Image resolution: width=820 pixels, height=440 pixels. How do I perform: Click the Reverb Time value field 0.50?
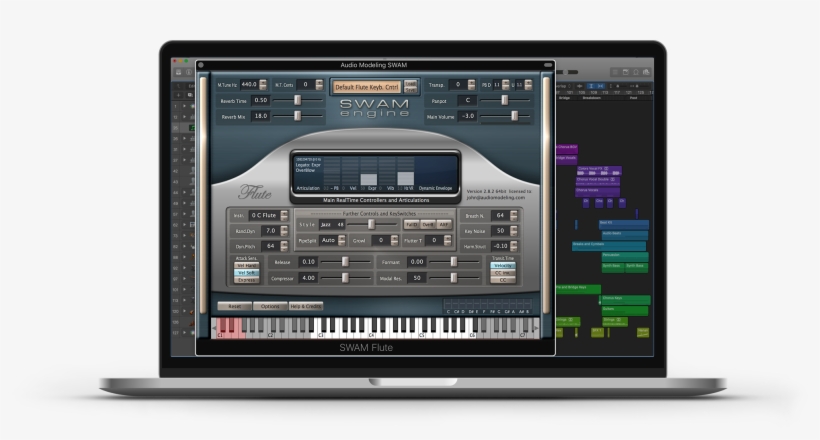pos(260,100)
